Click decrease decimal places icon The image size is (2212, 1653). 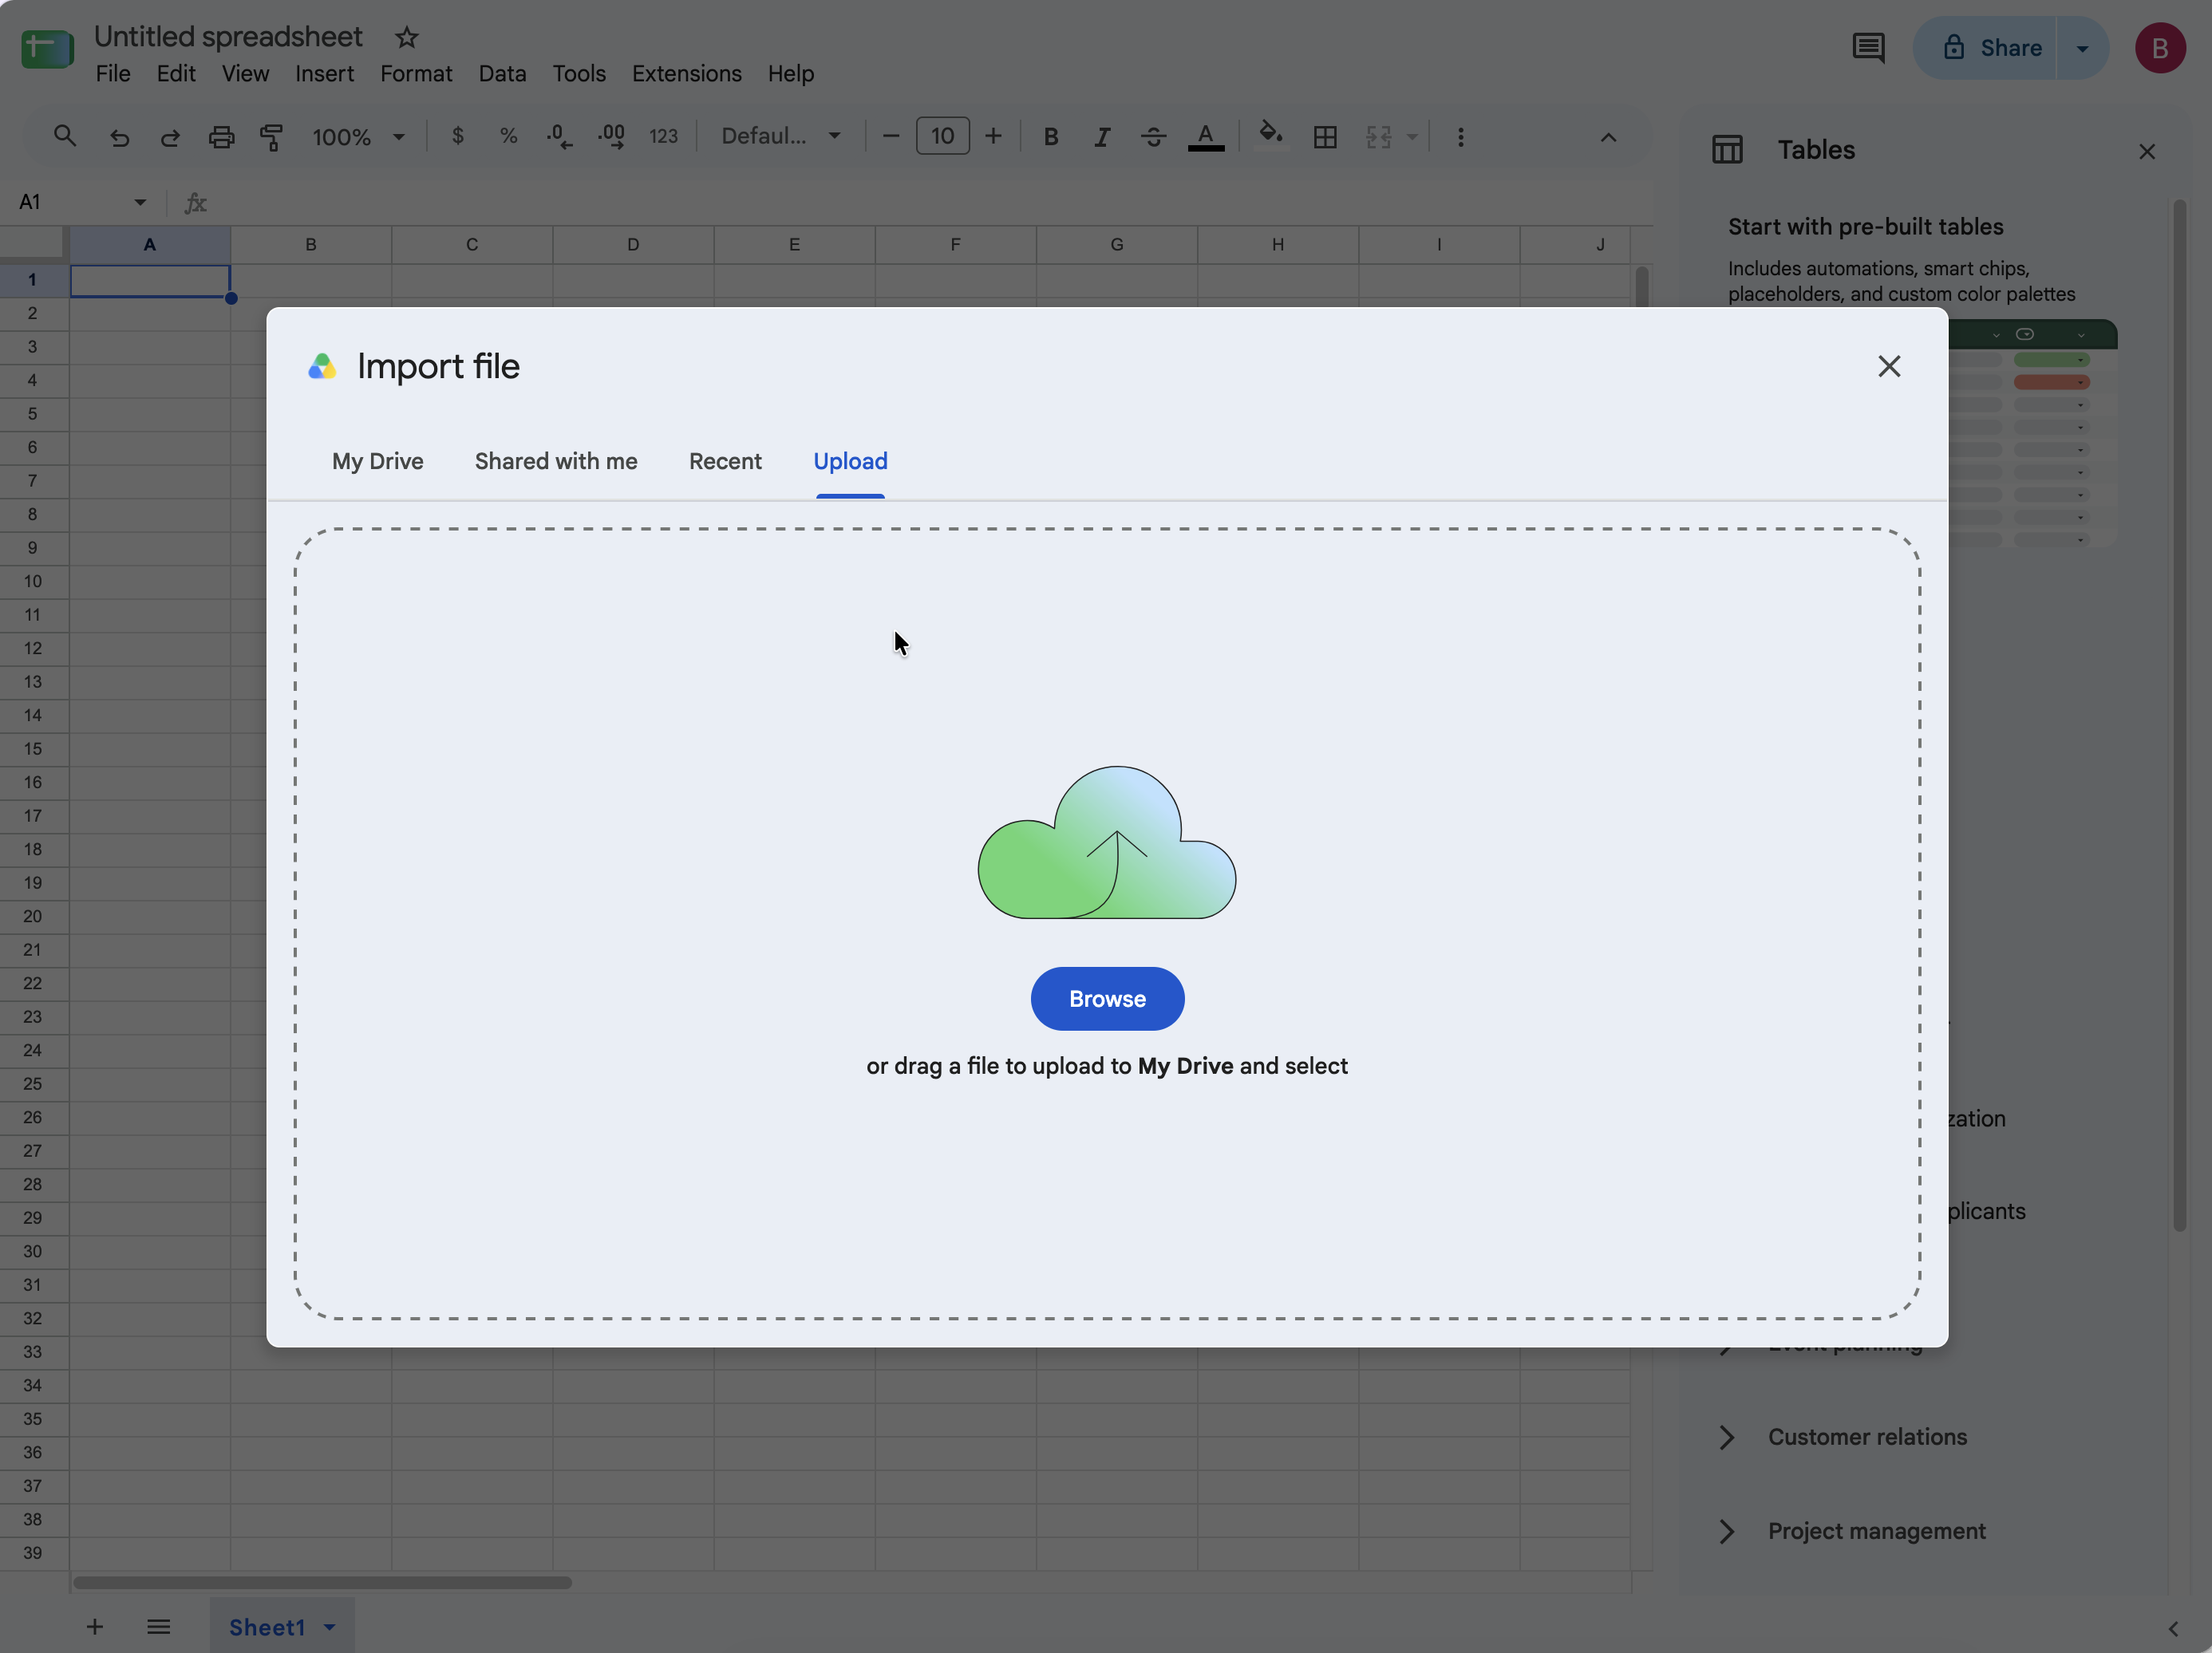[560, 137]
